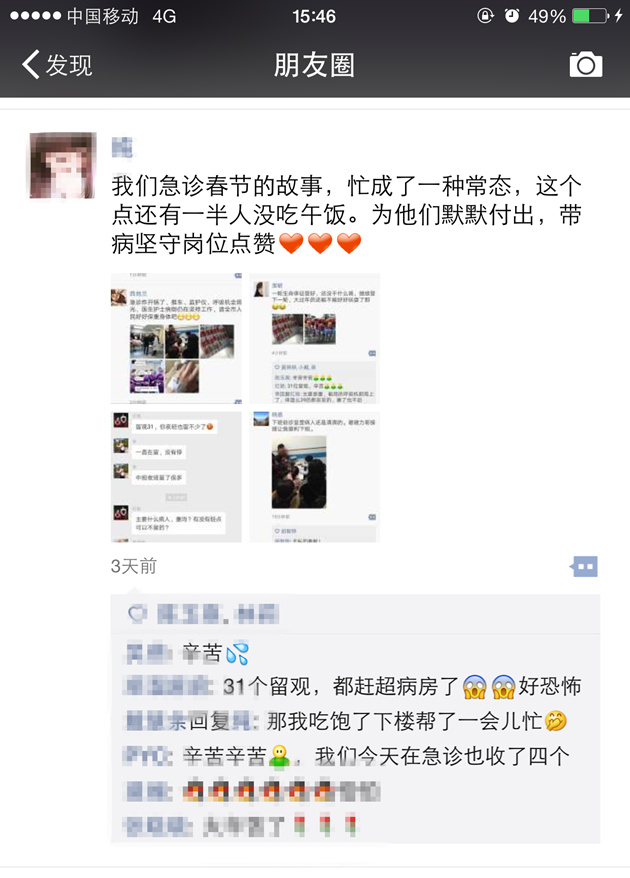Open the poster's pixelated profile avatar
The height and width of the screenshot is (878, 630).
63,165
